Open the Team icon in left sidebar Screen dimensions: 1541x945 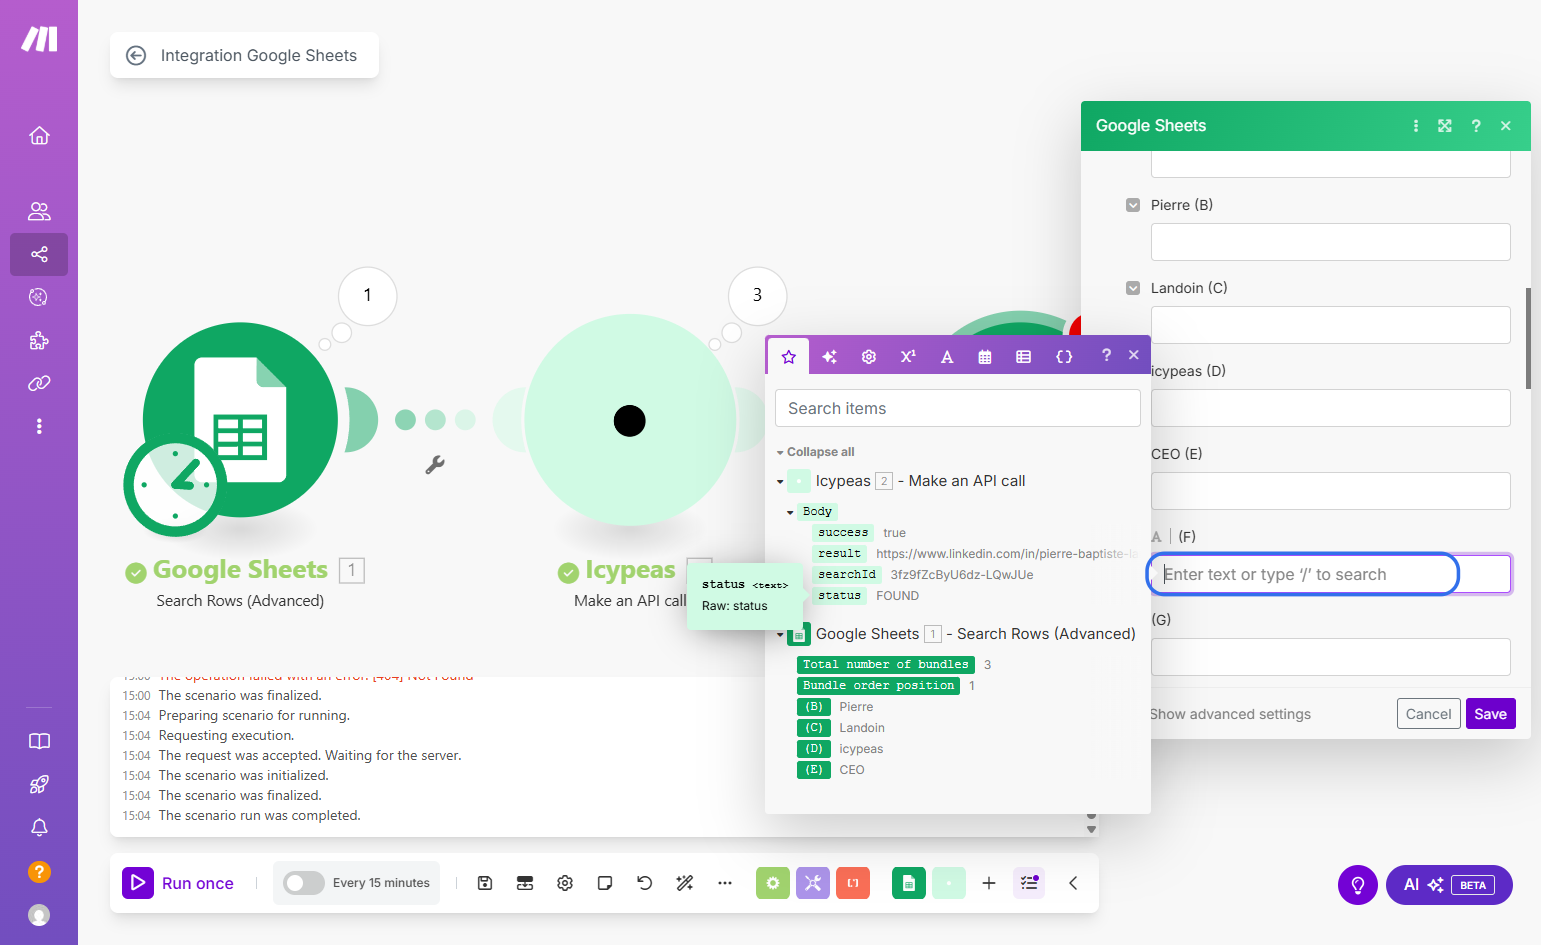(x=39, y=211)
